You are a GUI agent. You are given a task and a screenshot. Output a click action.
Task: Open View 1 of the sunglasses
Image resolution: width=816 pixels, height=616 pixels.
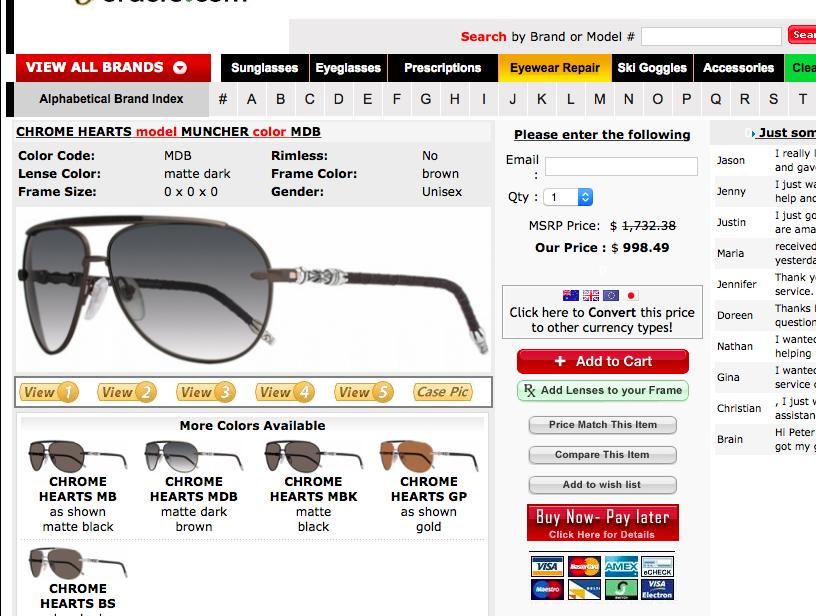pyautogui.click(x=49, y=392)
